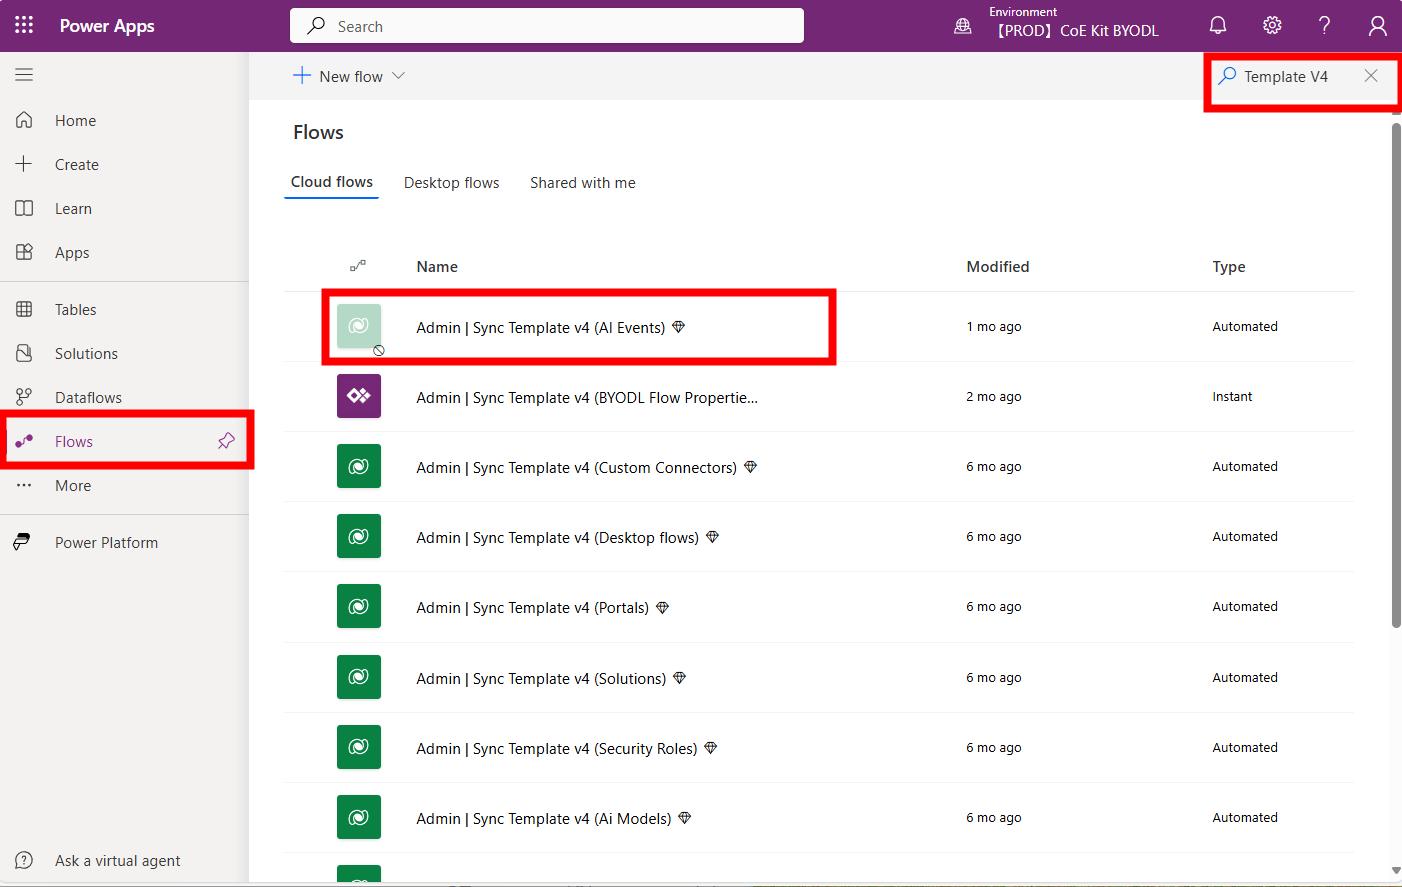Click '2 mo ago' modified value
Screen dimensions: 1402x887
click(x=994, y=396)
